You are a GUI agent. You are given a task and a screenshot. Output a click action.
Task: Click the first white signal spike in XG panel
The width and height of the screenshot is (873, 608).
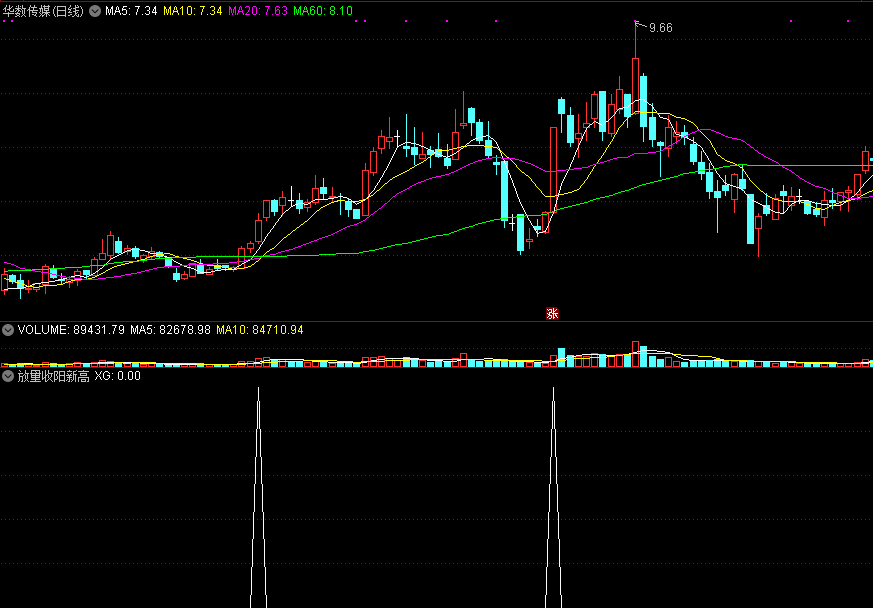click(x=258, y=497)
